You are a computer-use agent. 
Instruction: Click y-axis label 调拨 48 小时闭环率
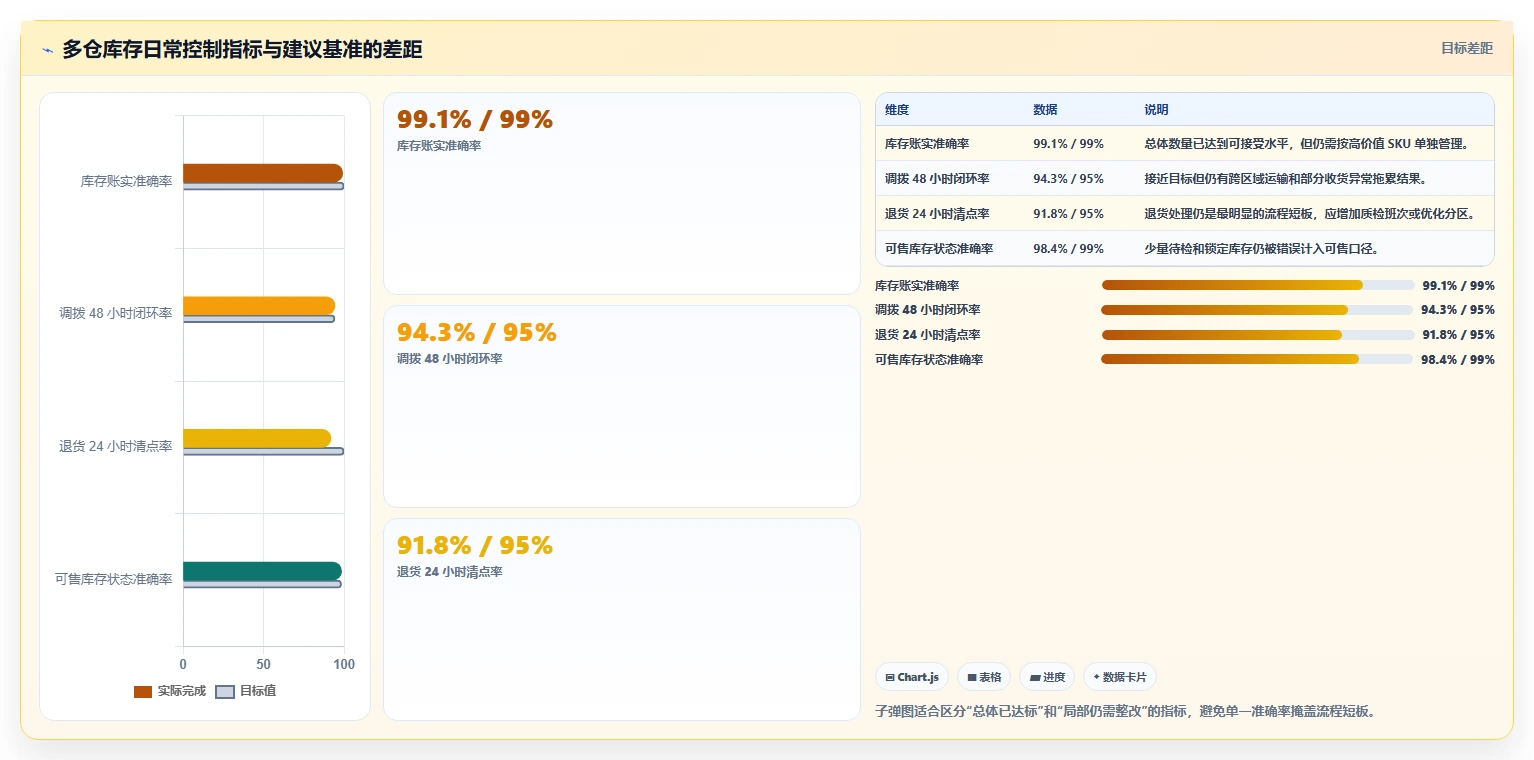[x=115, y=313]
